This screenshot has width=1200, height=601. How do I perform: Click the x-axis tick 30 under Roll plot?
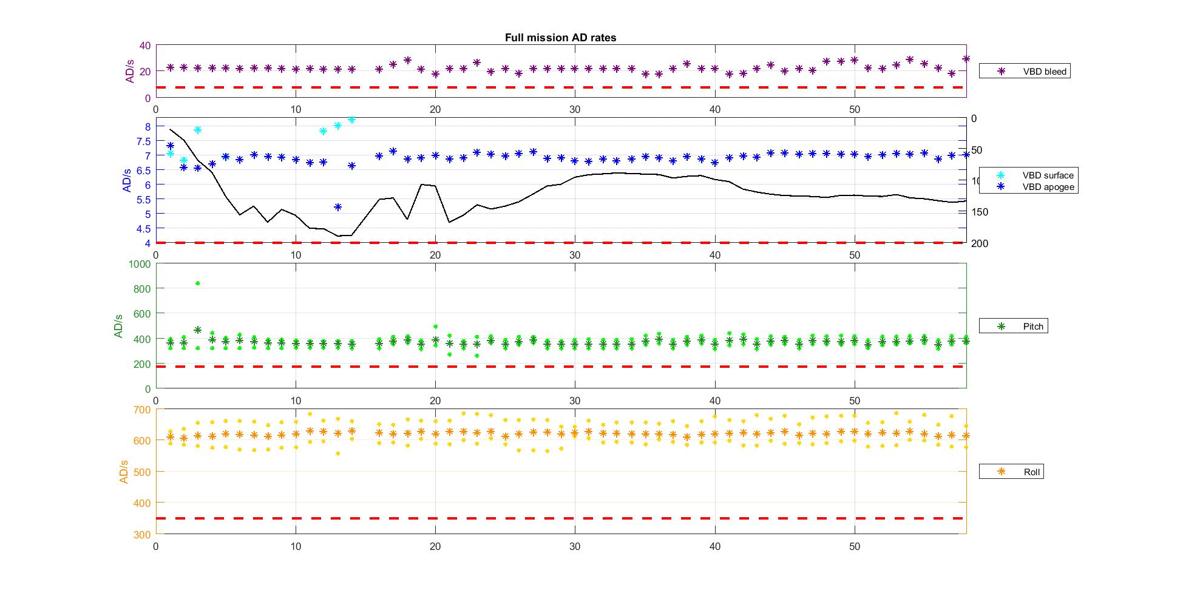pos(575,547)
